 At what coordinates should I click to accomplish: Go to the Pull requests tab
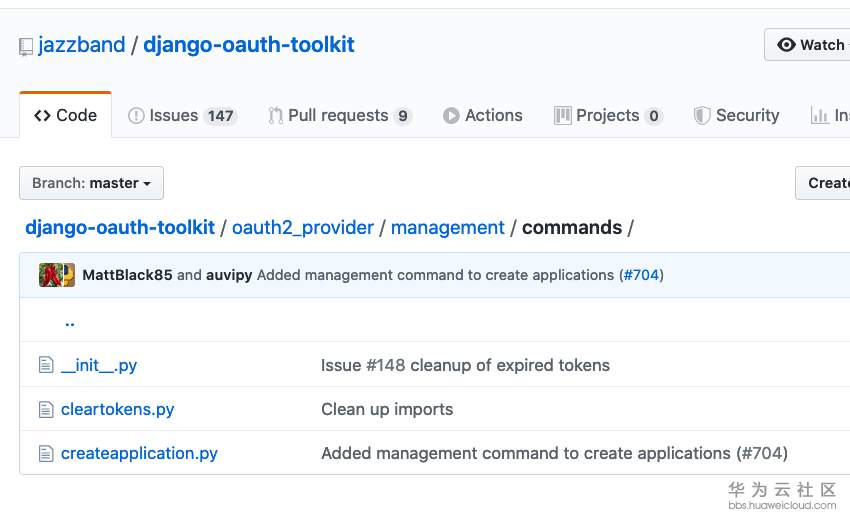[339, 116]
